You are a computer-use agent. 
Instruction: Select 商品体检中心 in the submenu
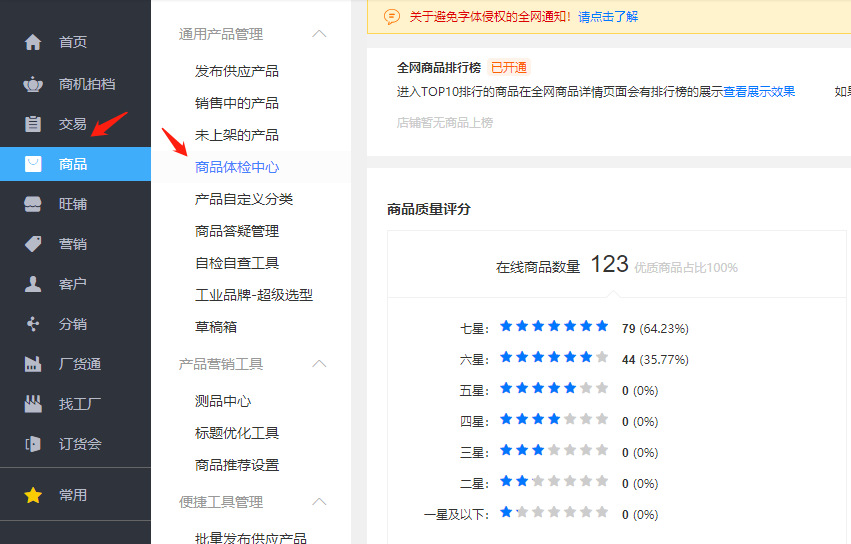pos(237,167)
